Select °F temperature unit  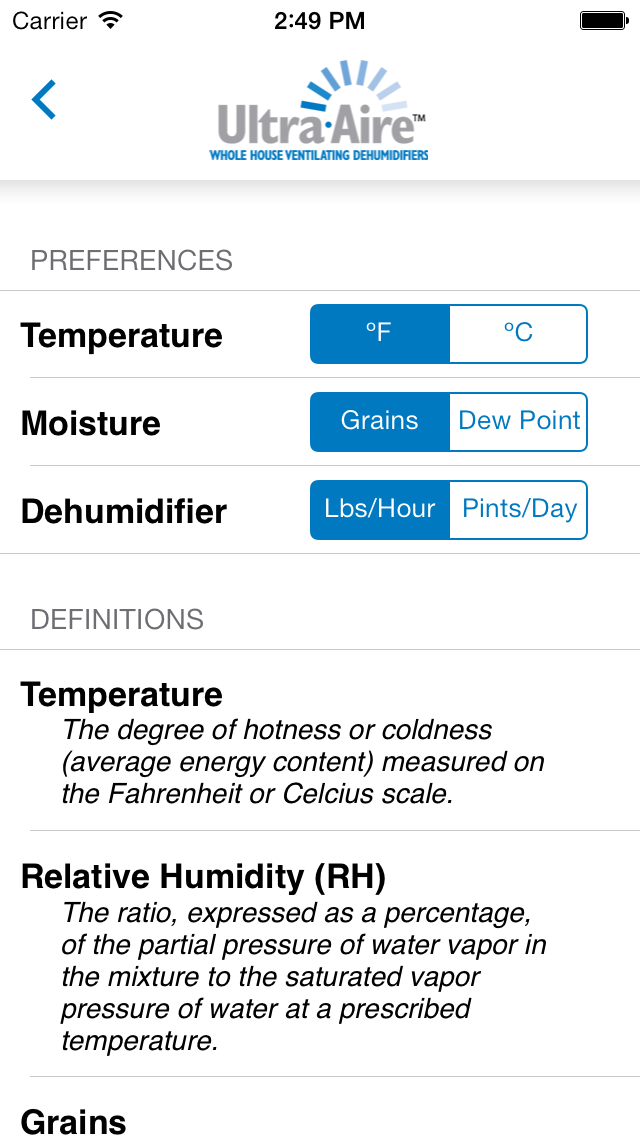pos(380,334)
